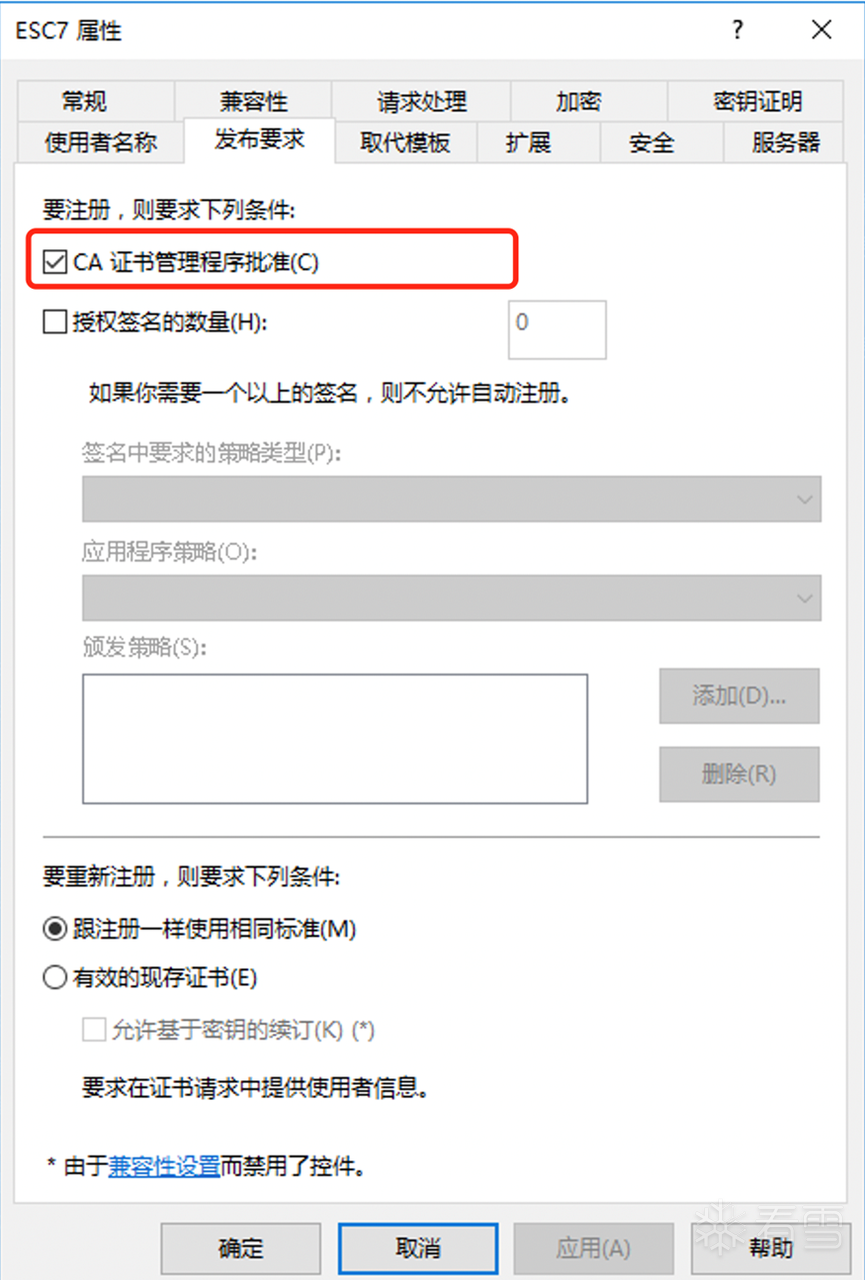
Task: Uncheck CA 证书管理程序批准 checkbox
Action: 54,263
